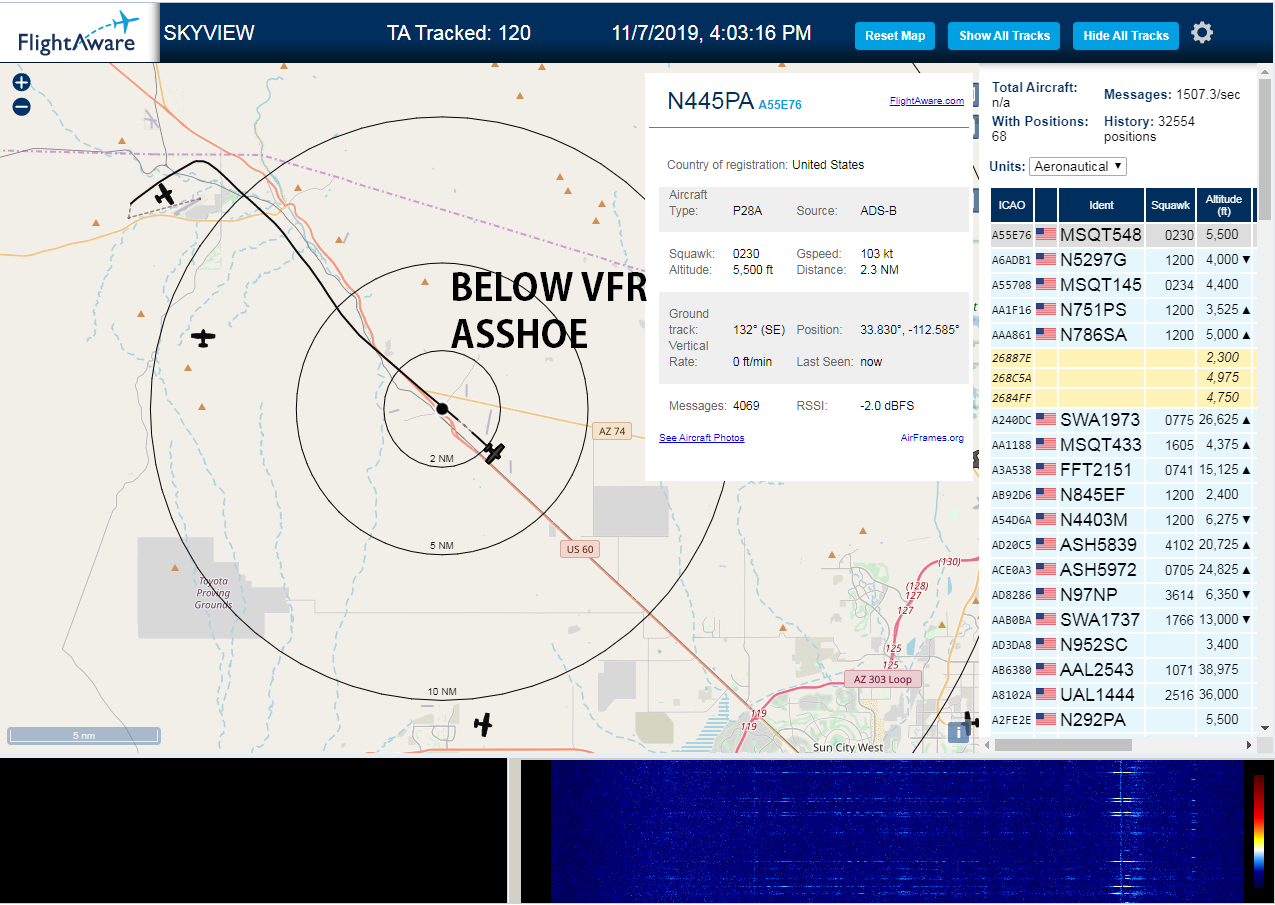Viewport: 1275px width, 905px height.
Task: Select the N952SC aircraft row
Action: [1123, 644]
